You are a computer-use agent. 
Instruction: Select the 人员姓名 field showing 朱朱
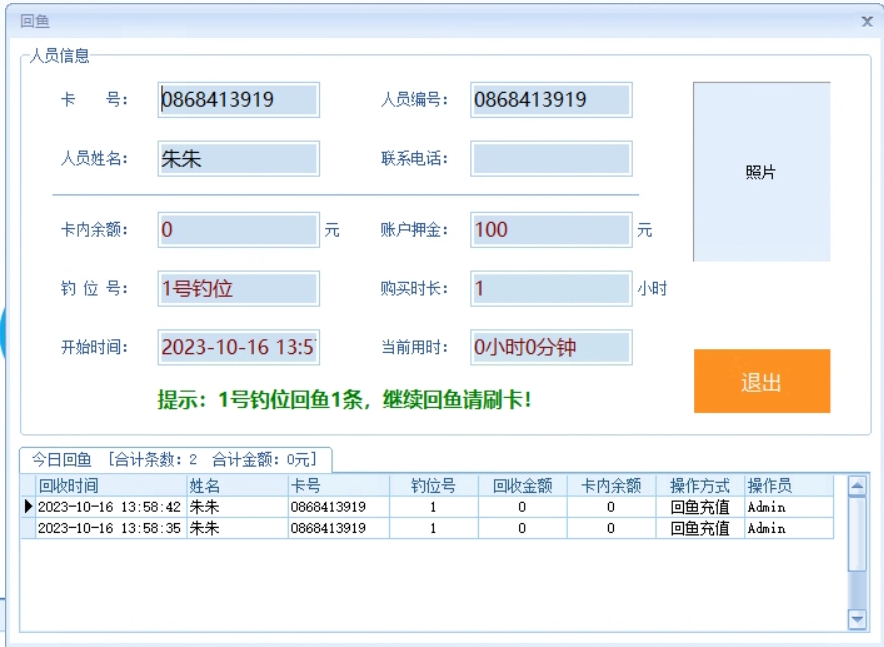point(238,159)
